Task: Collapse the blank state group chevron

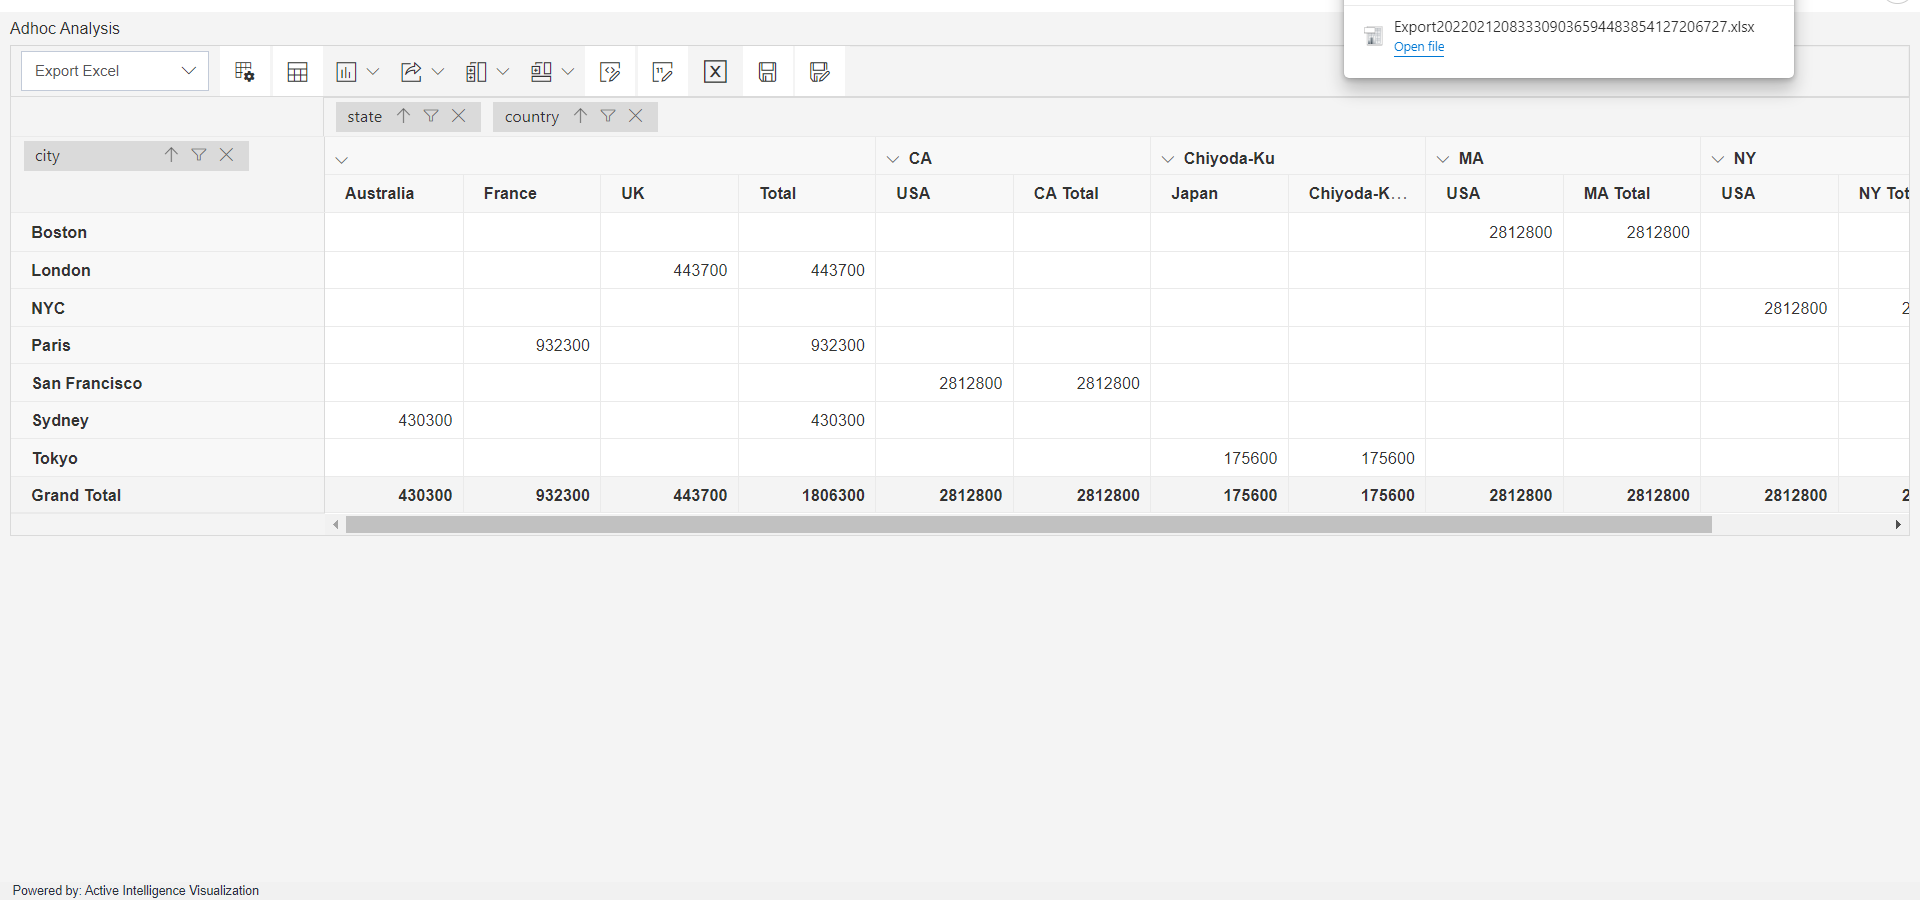Action: 342,160
